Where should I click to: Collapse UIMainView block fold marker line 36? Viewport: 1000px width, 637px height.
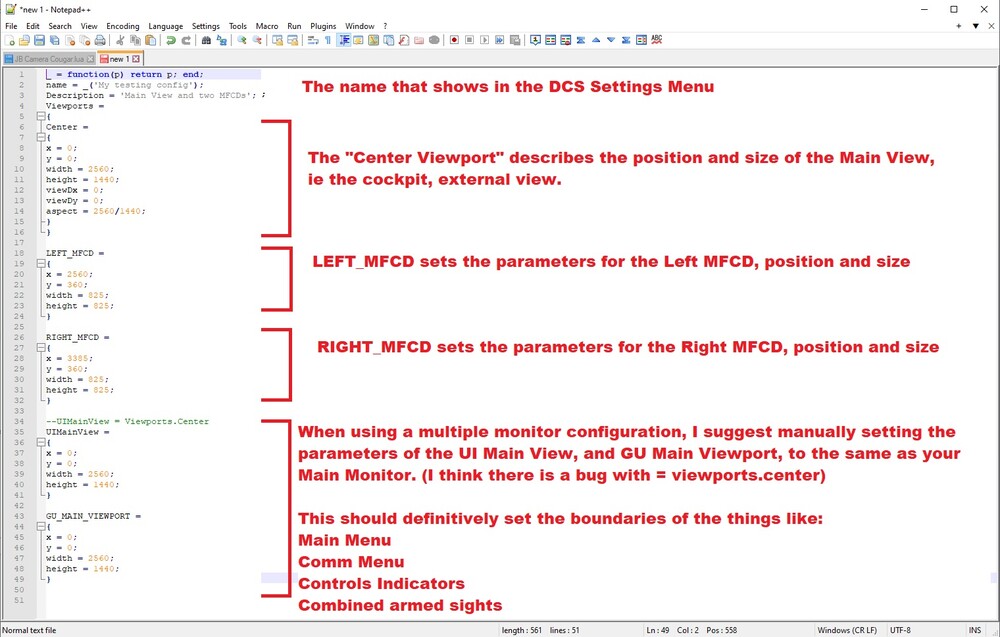point(40,443)
